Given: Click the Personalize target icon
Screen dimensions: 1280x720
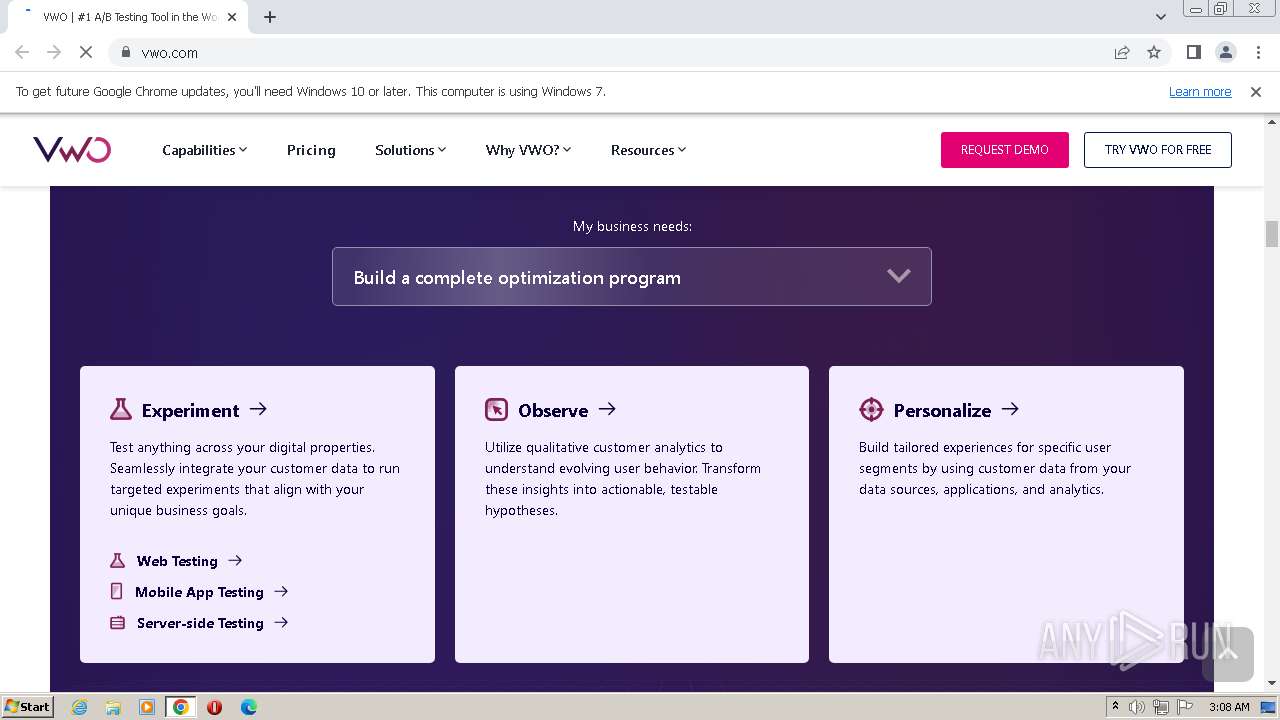Looking at the screenshot, I should pyautogui.click(x=871, y=409).
